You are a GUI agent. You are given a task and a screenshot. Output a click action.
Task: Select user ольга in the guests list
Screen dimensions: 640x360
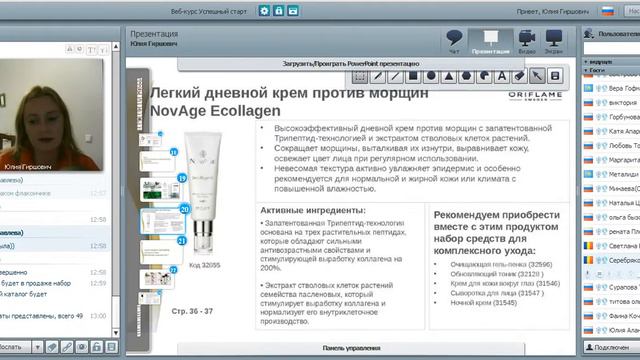[611, 217]
